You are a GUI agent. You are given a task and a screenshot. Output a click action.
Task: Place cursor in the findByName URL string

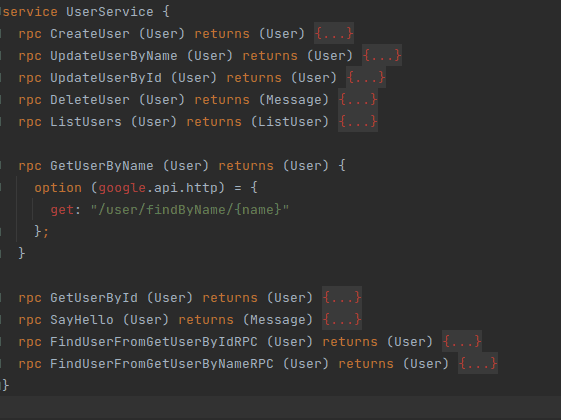point(190,210)
